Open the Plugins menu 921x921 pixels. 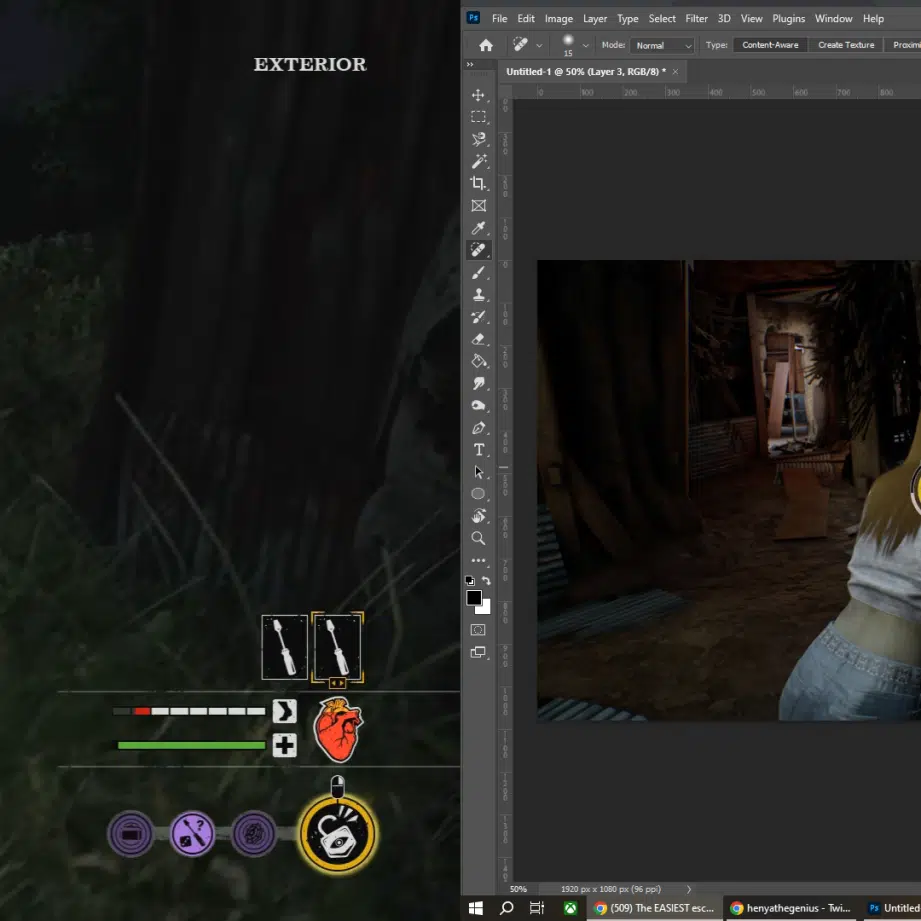(x=788, y=19)
